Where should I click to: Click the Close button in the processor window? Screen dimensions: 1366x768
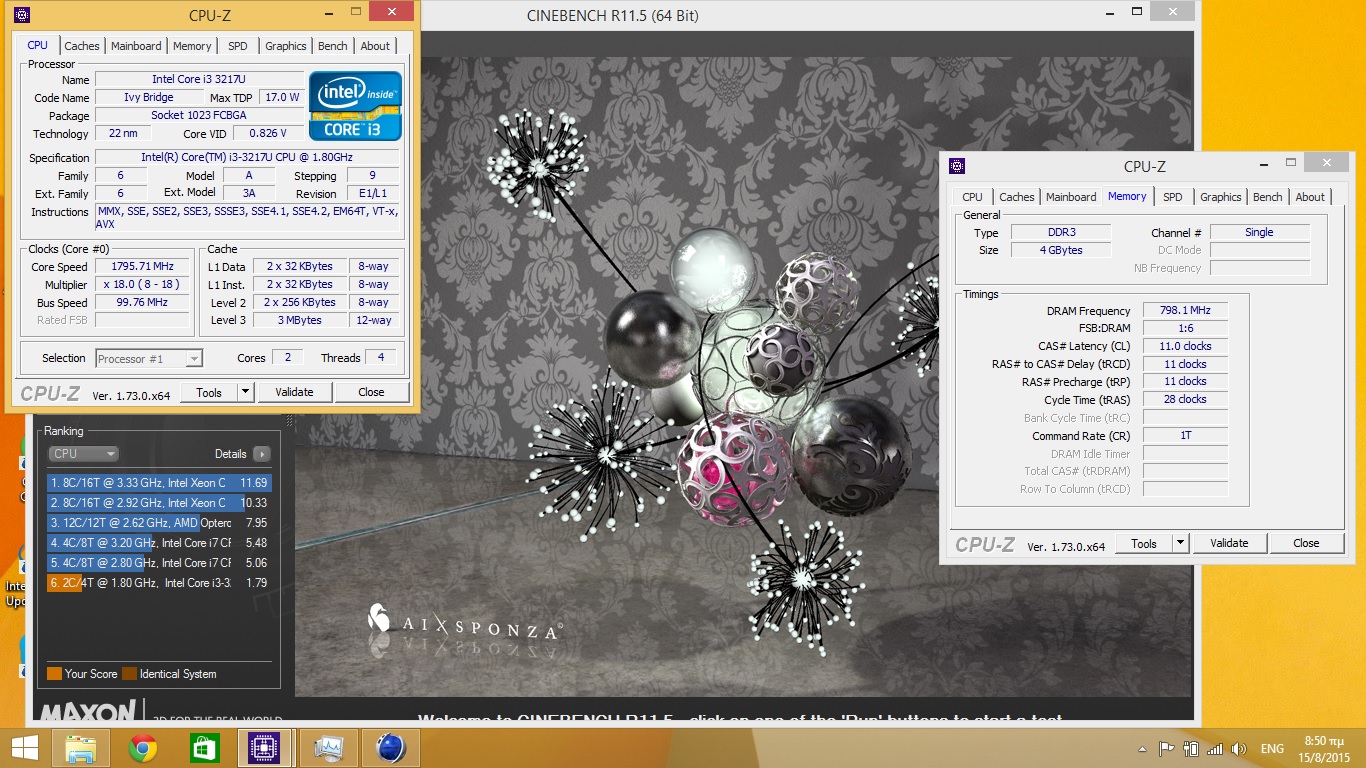tap(371, 393)
